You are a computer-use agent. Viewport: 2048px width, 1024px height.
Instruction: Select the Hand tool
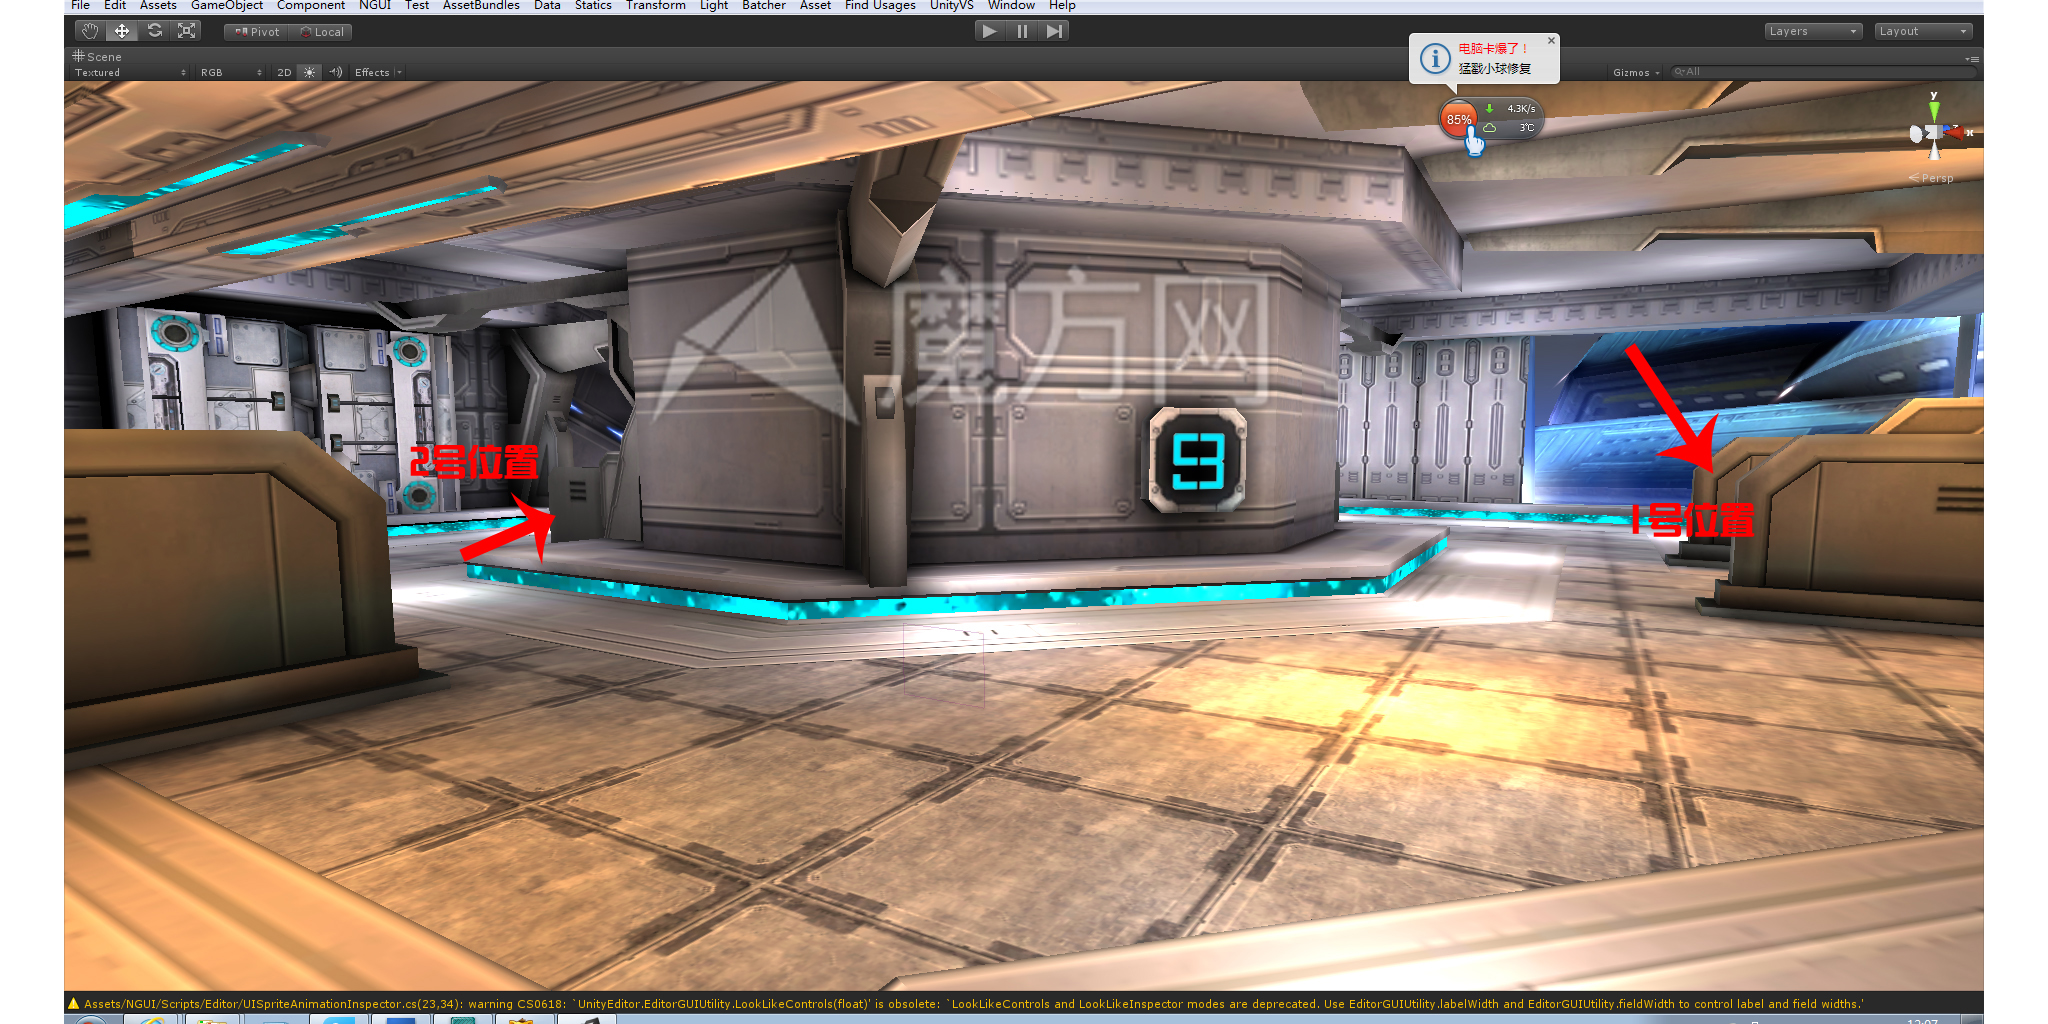point(89,31)
